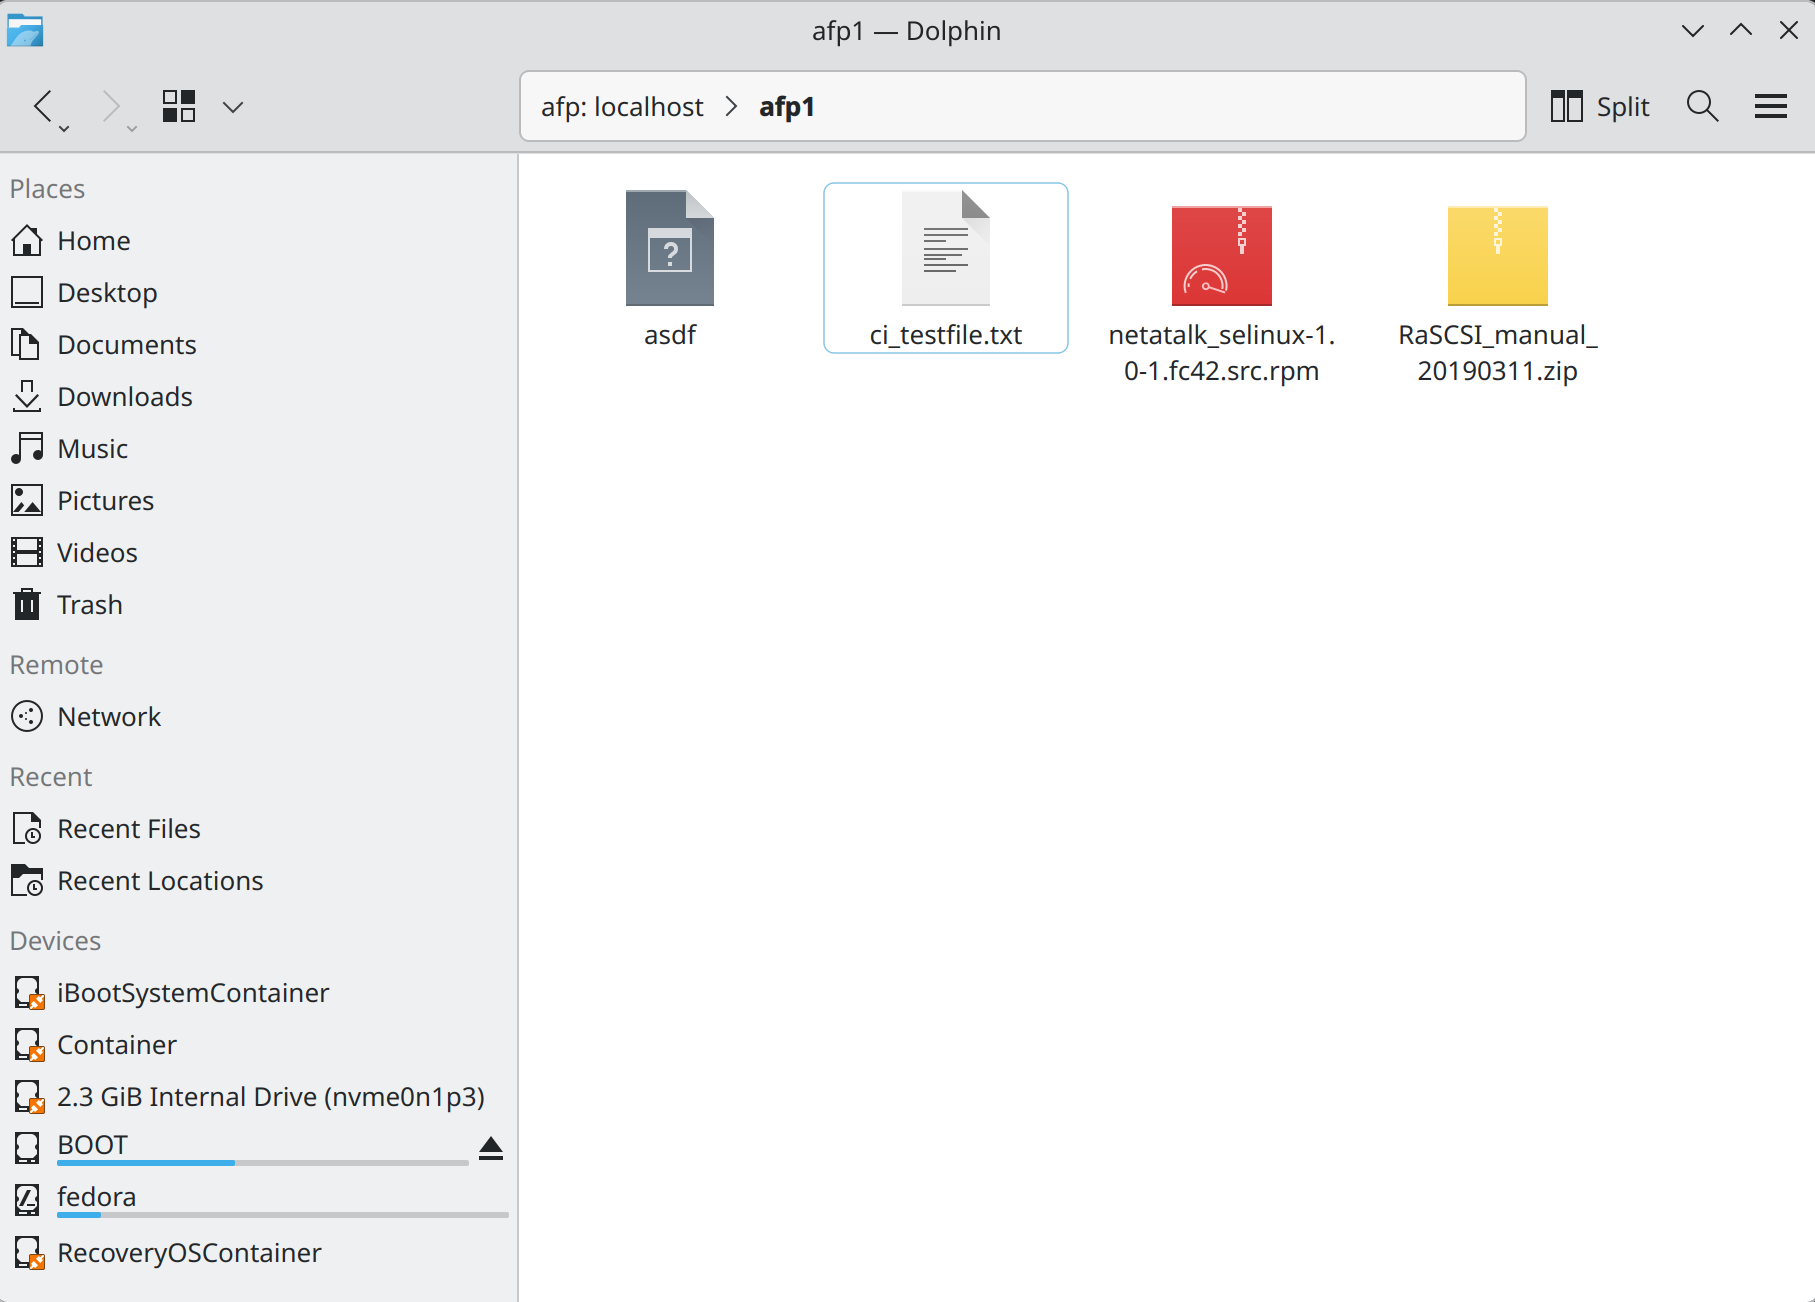The width and height of the screenshot is (1815, 1302).
Task: Open Recent Locations from the sidebar
Action: tap(160, 880)
